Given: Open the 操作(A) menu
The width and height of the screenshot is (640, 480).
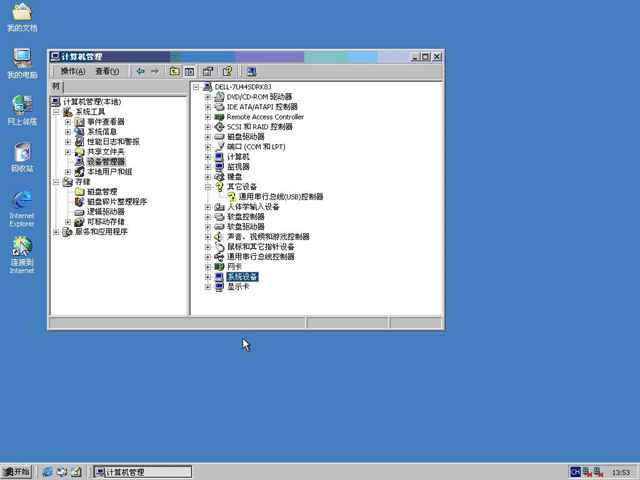Looking at the screenshot, I should pyautogui.click(x=73, y=71).
